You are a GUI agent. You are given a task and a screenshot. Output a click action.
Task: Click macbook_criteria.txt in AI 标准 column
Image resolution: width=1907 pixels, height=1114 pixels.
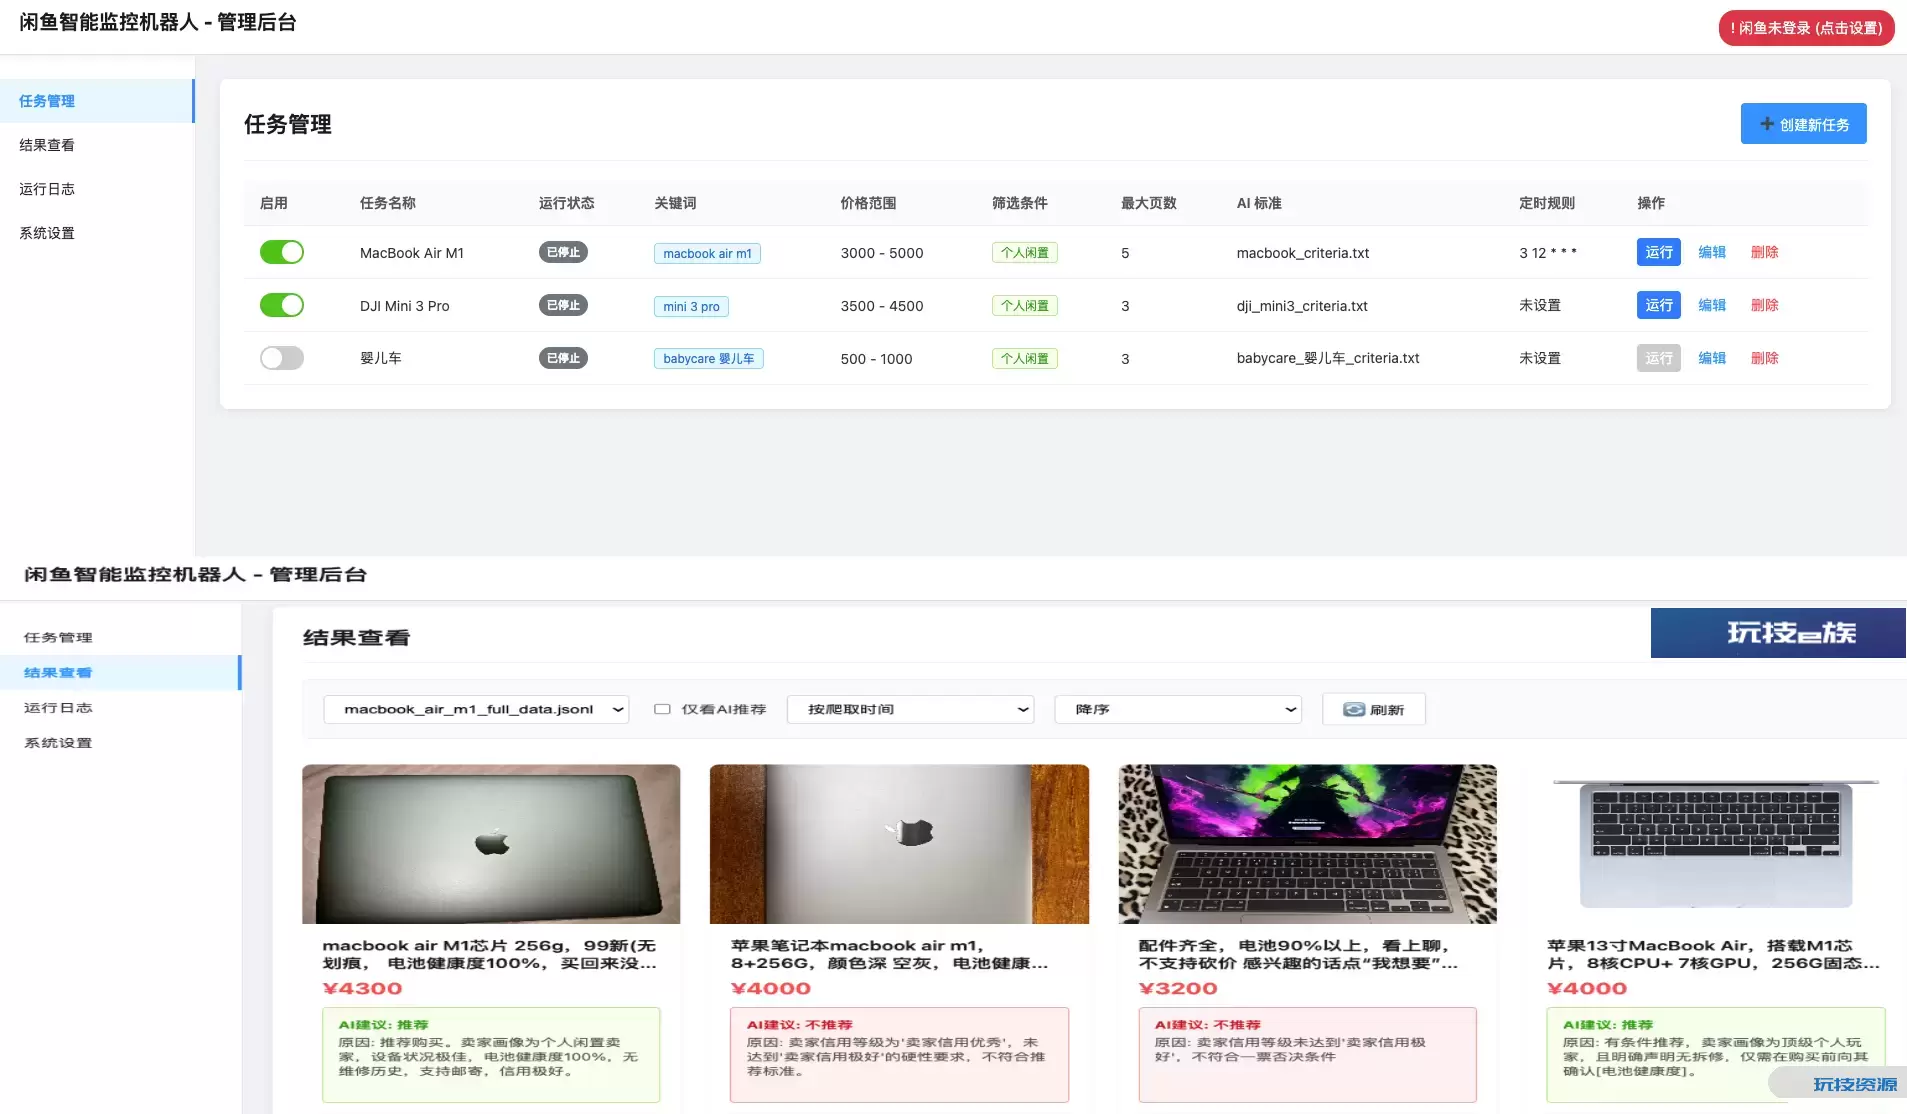pyautogui.click(x=1302, y=253)
